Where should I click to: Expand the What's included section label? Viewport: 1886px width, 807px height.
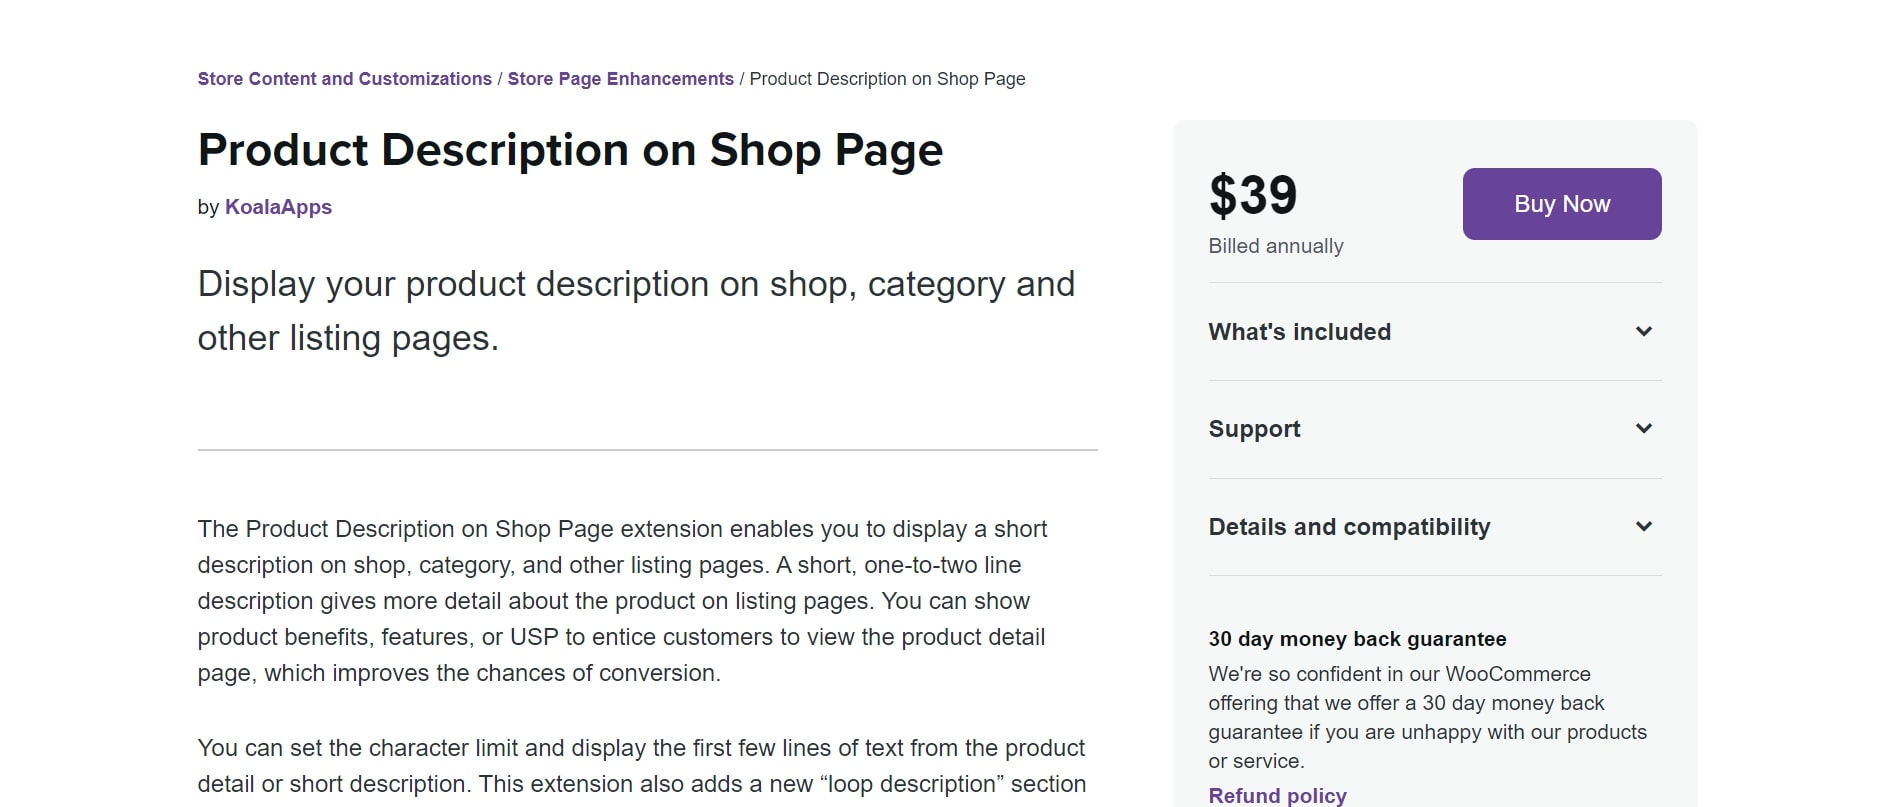[1299, 332]
